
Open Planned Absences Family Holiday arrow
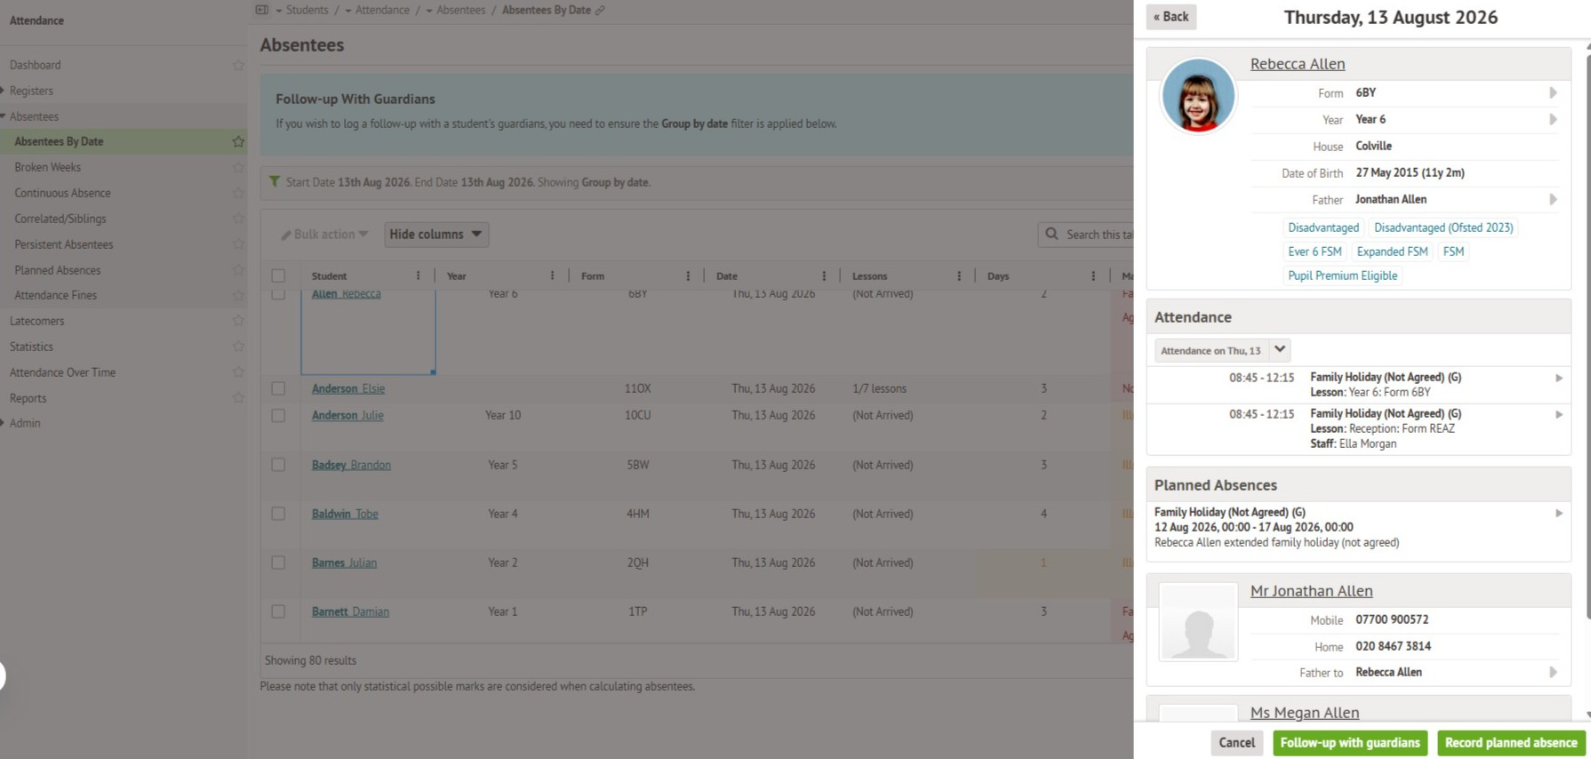pyautogui.click(x=1558, y=513)
